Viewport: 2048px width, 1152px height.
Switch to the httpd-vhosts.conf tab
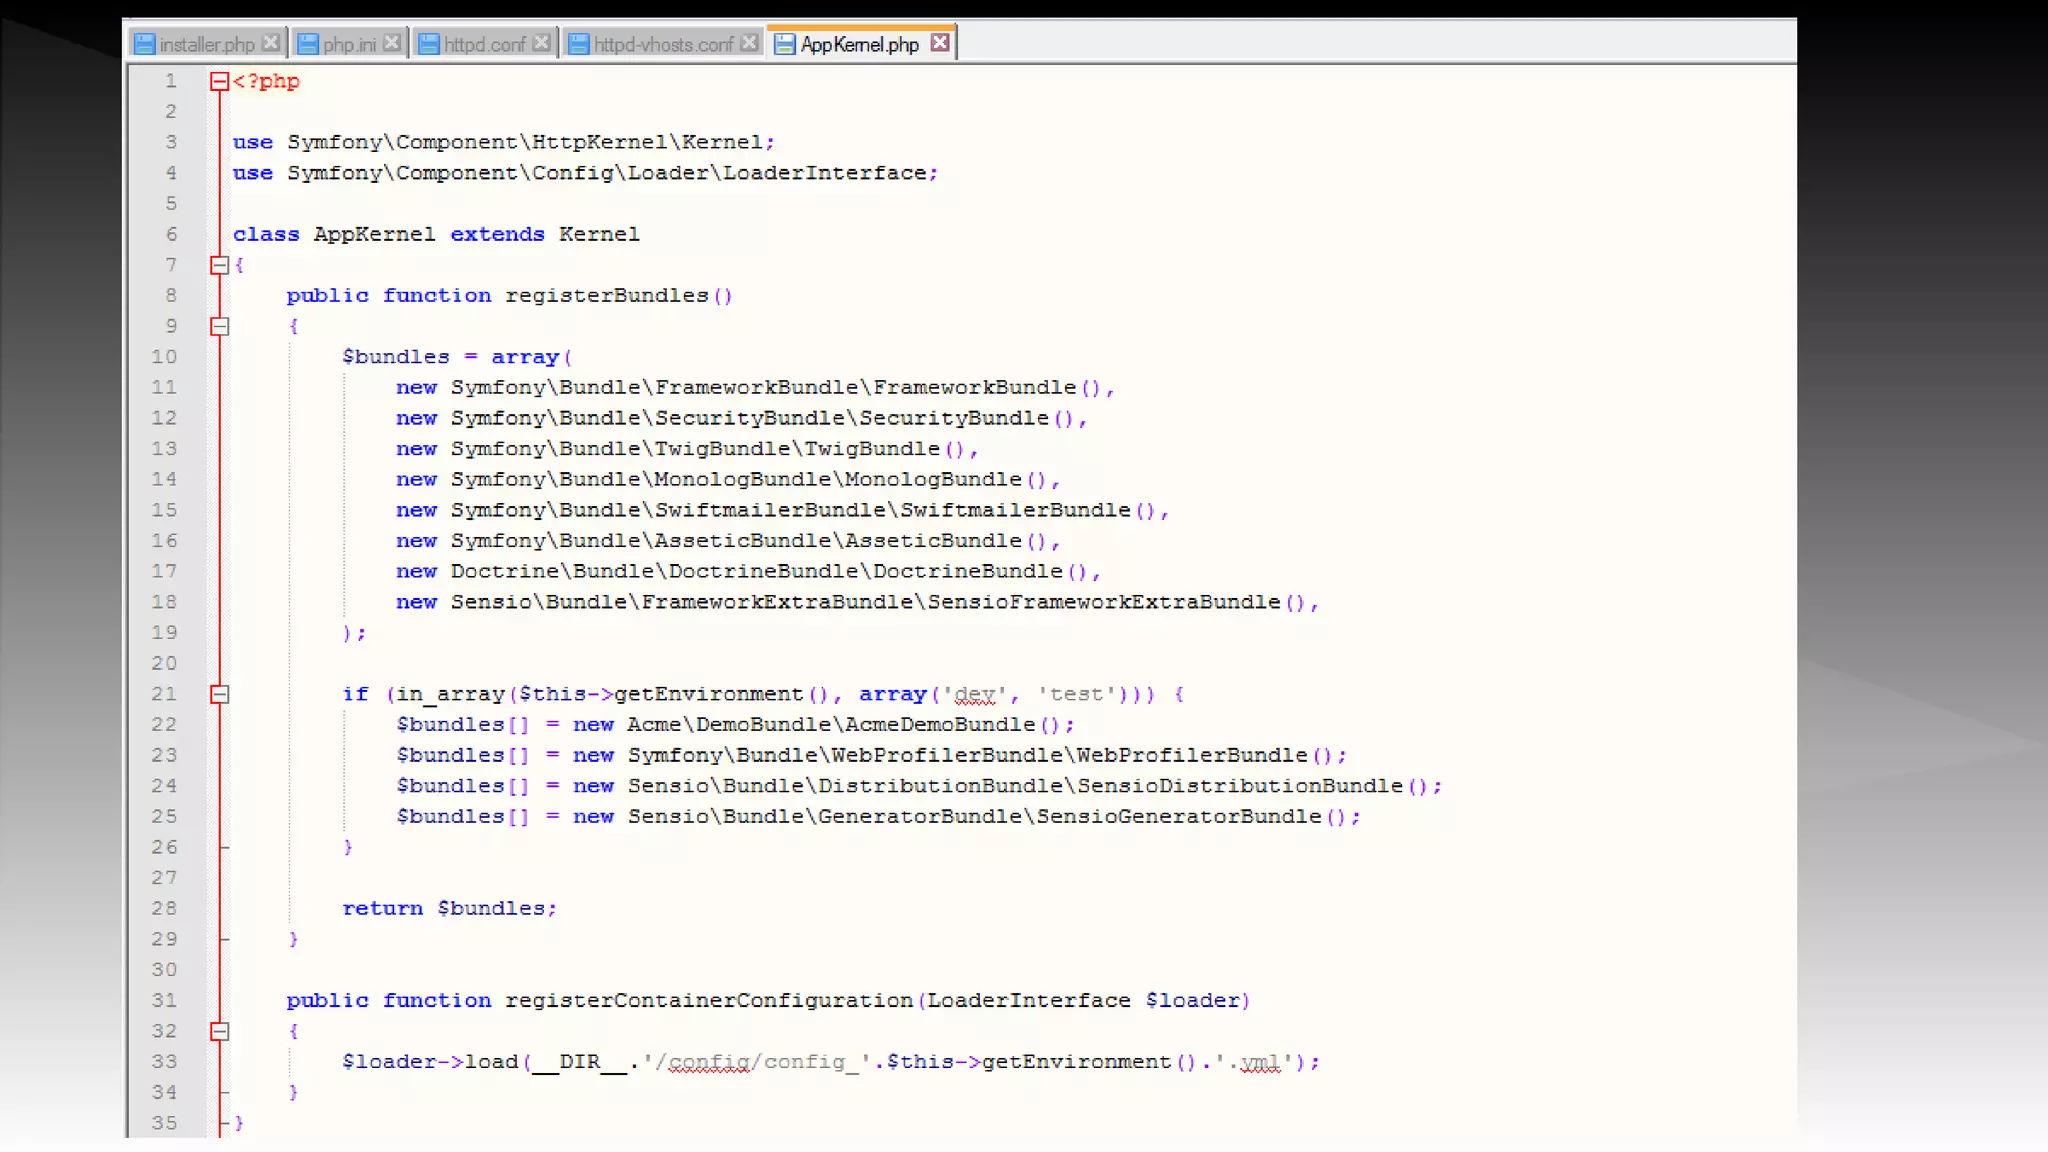coord(663,44)
